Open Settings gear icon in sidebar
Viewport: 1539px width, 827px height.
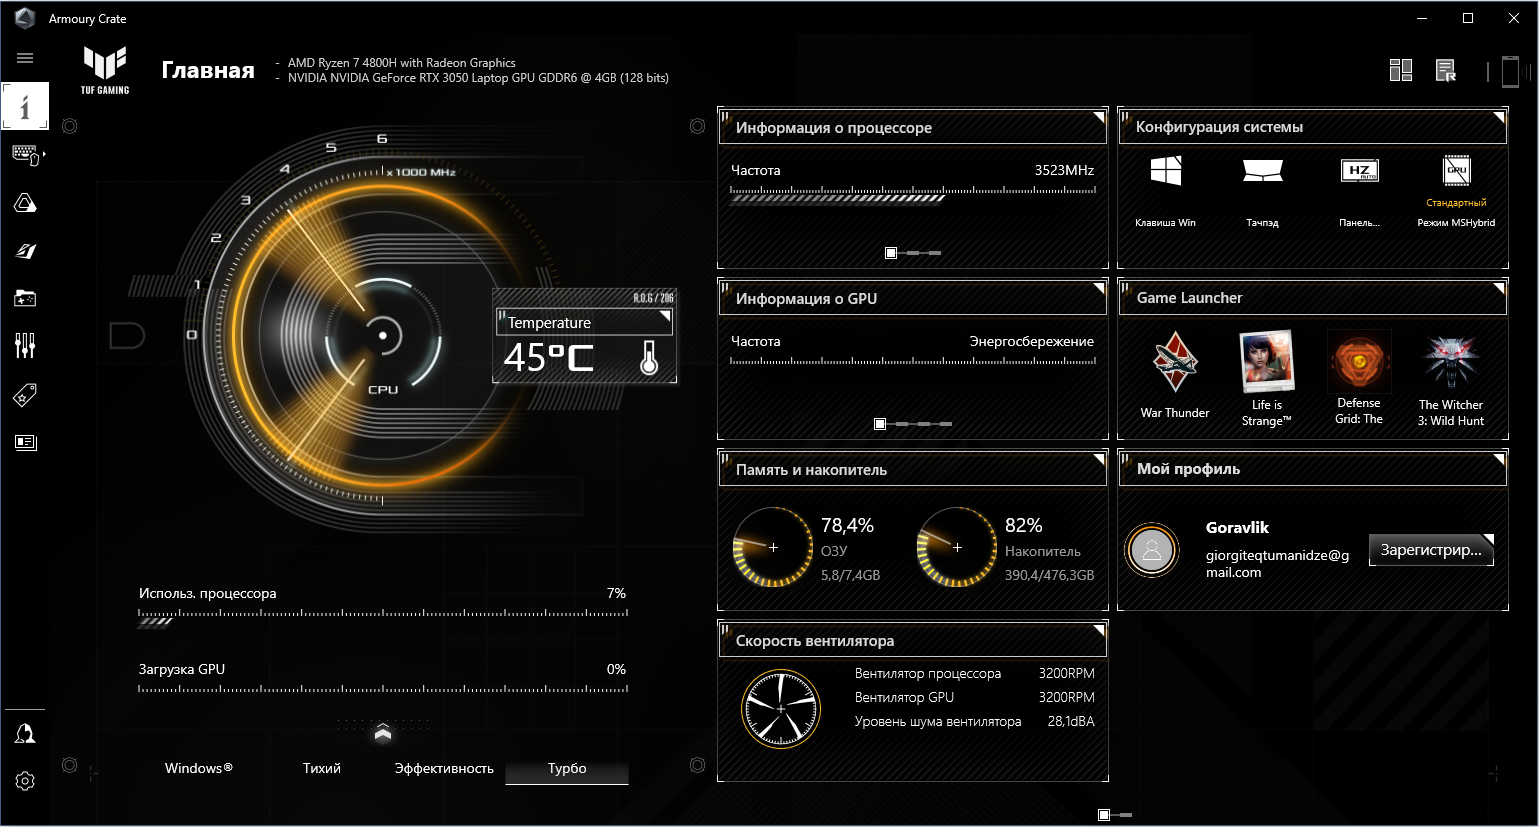(25, 781)
